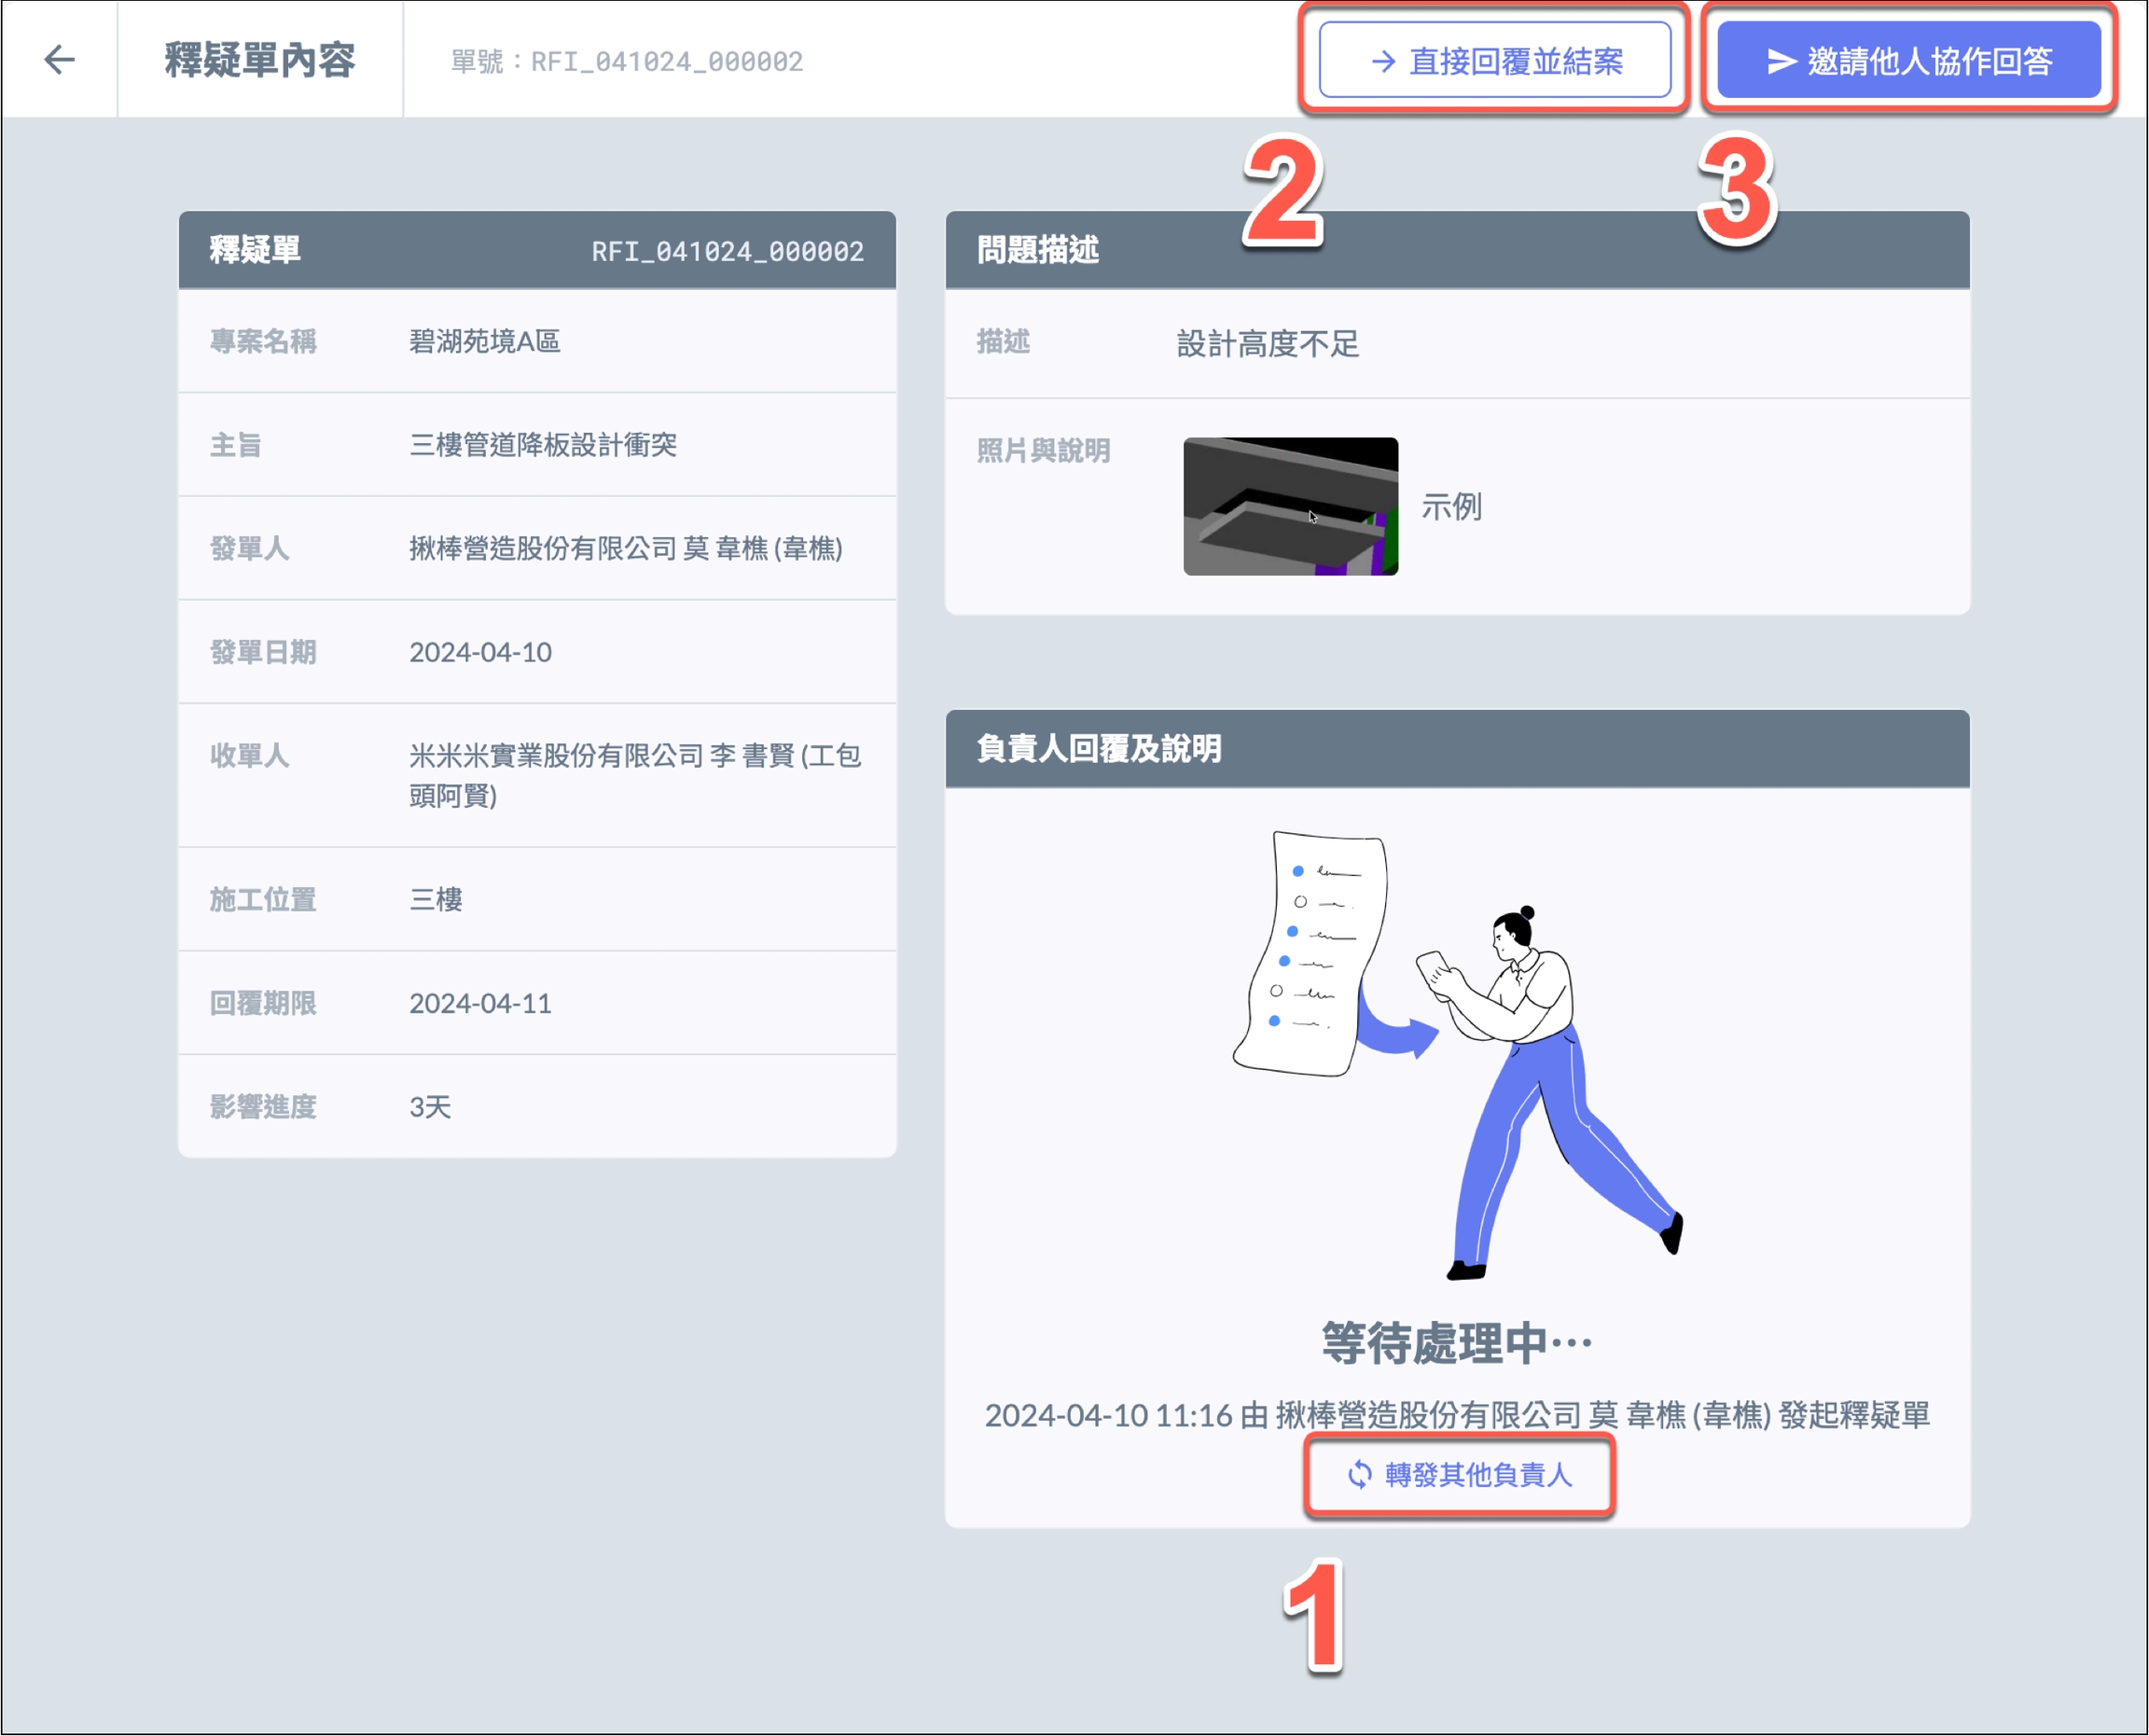Click the rotate icon beside 轉發其他負責人
Image resolution: width=2149 pixels, height=1736 pixels.
click(1359, 1474)
